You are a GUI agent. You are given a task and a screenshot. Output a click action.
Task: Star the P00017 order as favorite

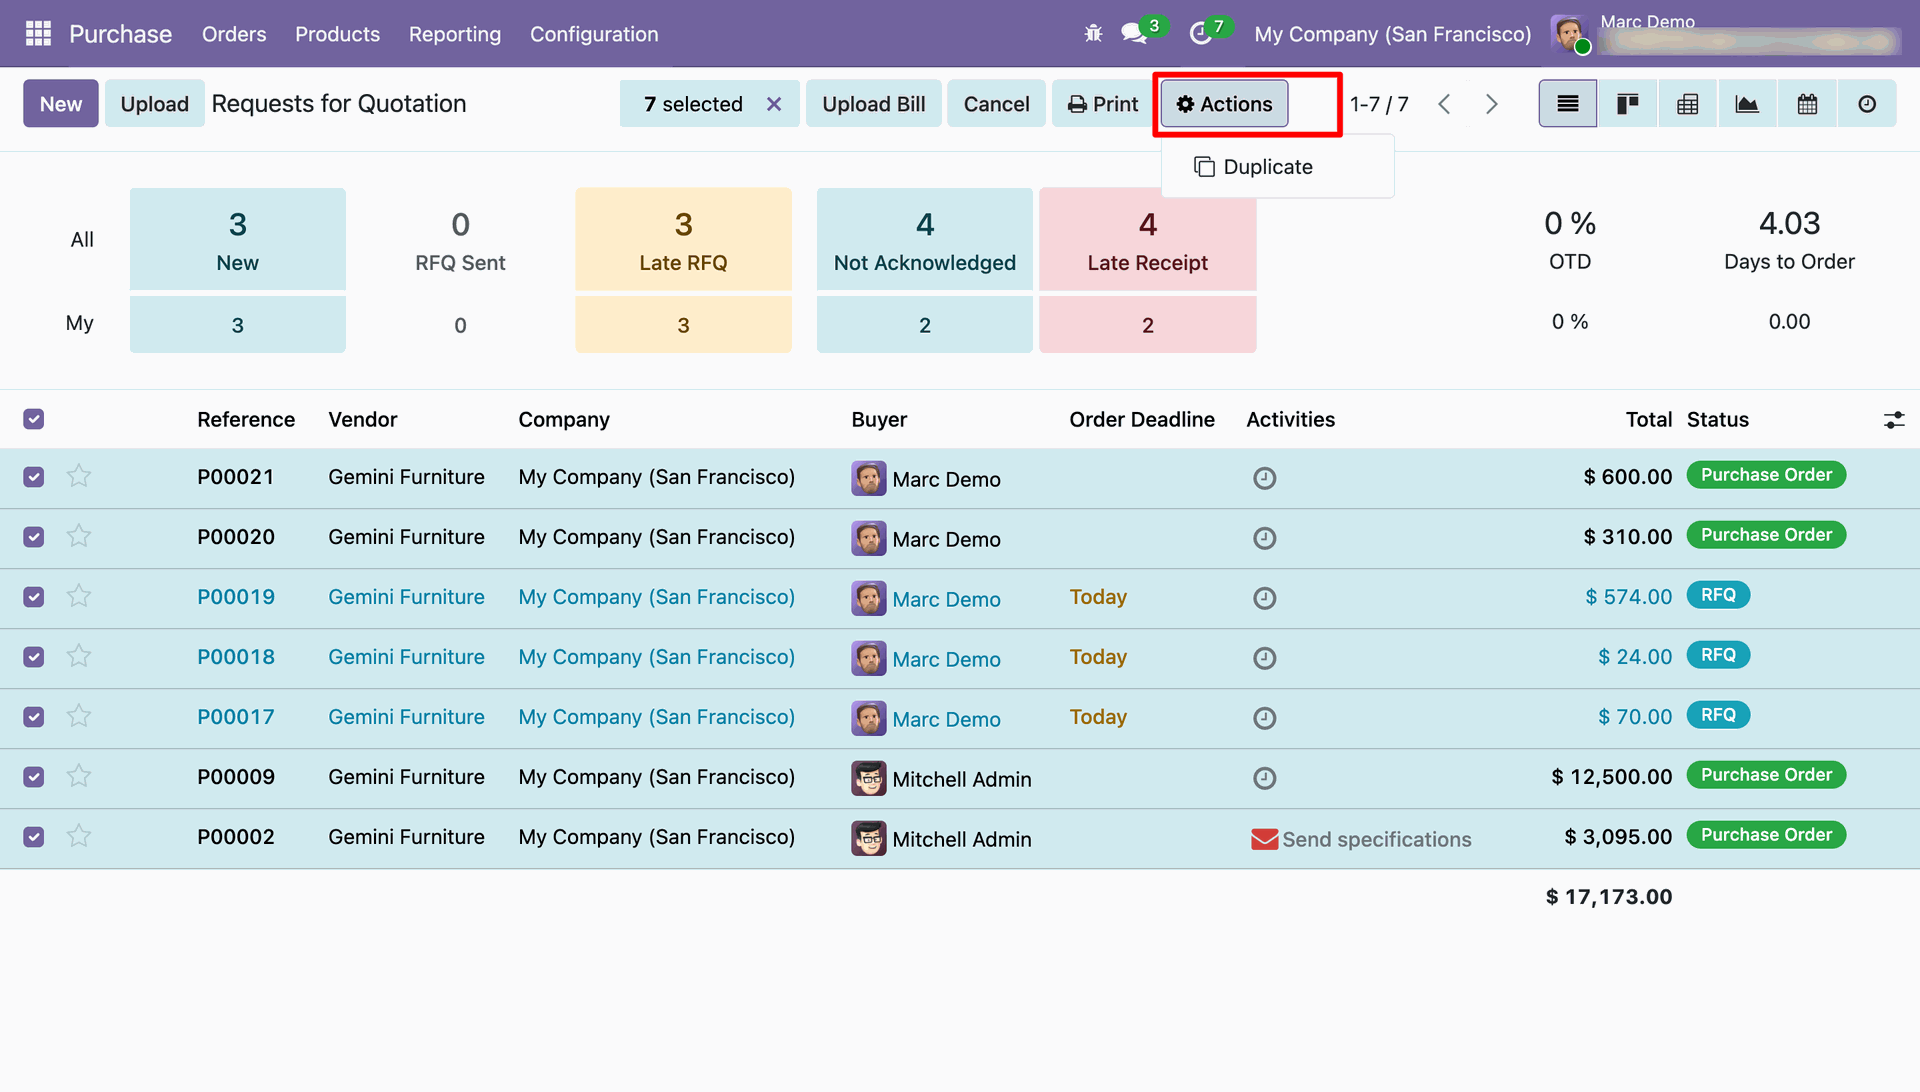(x=79, y=716)
